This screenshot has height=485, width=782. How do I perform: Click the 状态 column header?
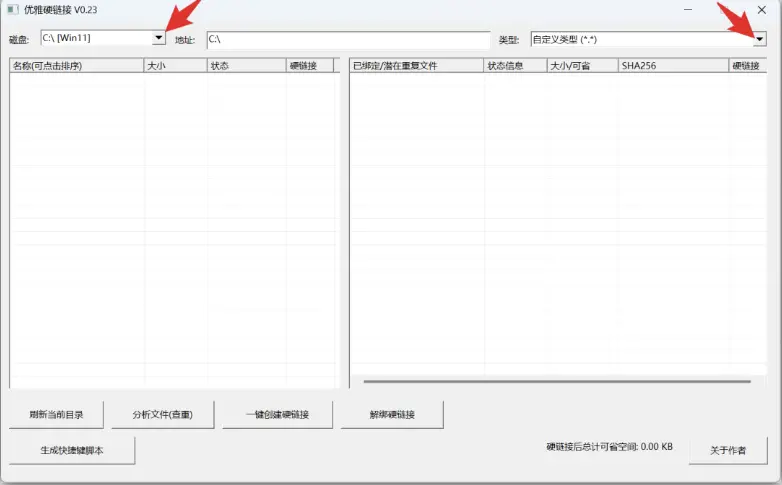coord(246,65)
